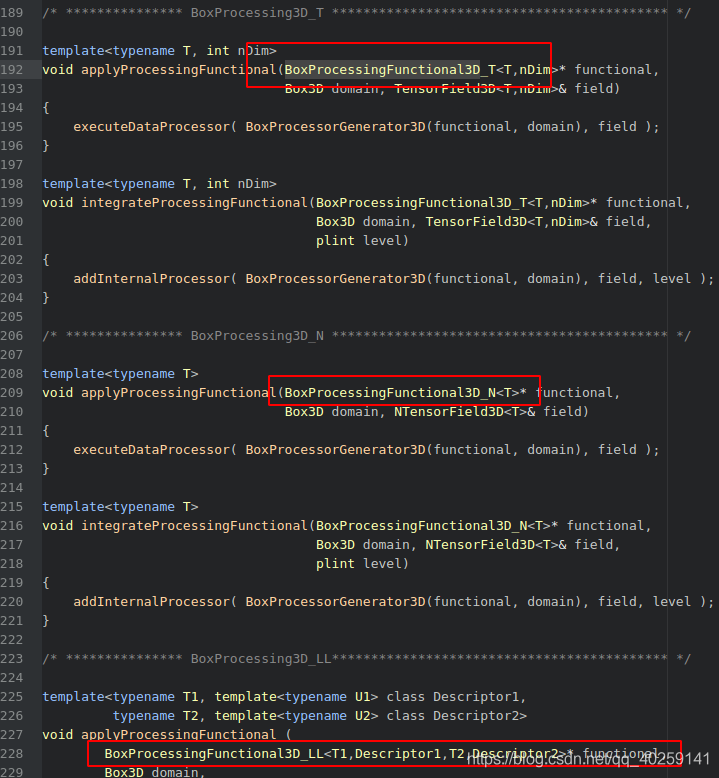Screen dimensions: 719x778
Task: Click plint keyword on line 201
Action: (x=335, y=241)
